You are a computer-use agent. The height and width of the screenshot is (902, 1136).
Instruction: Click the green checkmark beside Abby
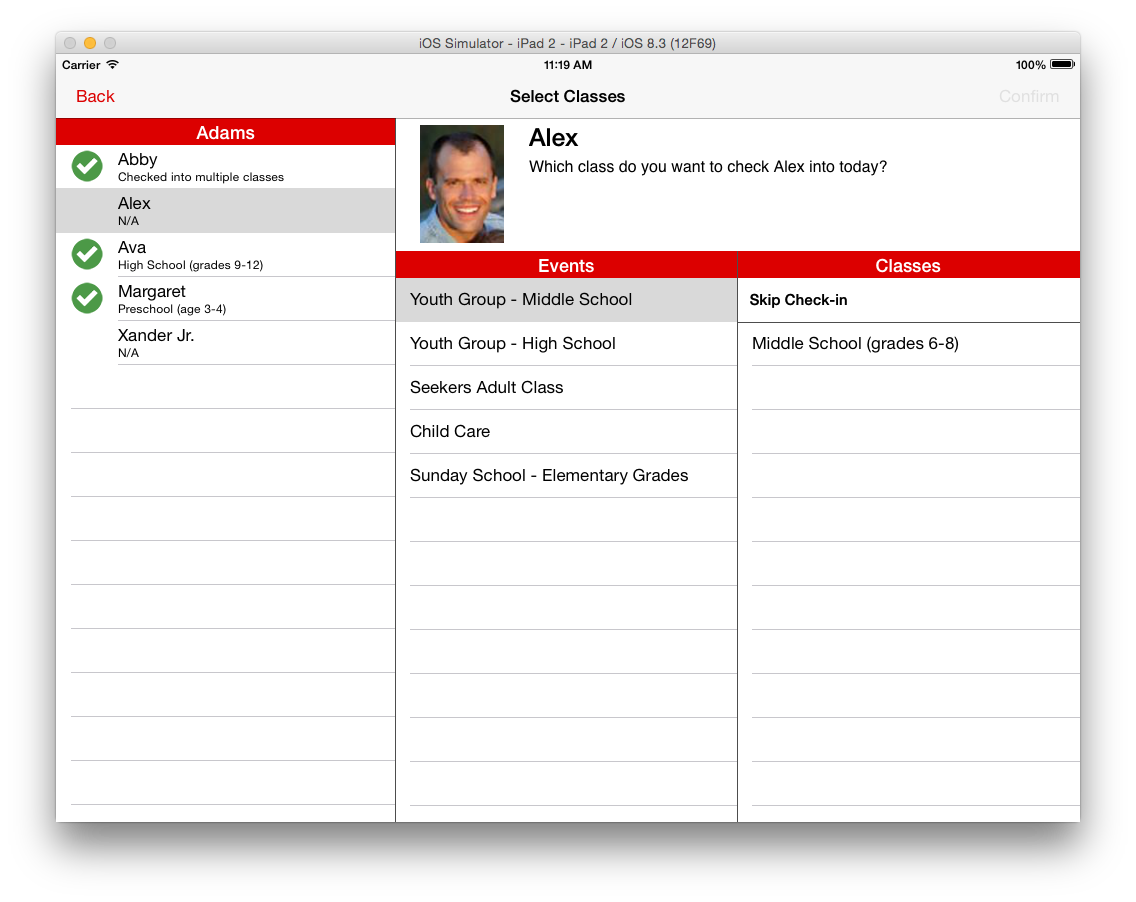coord(87,166)
